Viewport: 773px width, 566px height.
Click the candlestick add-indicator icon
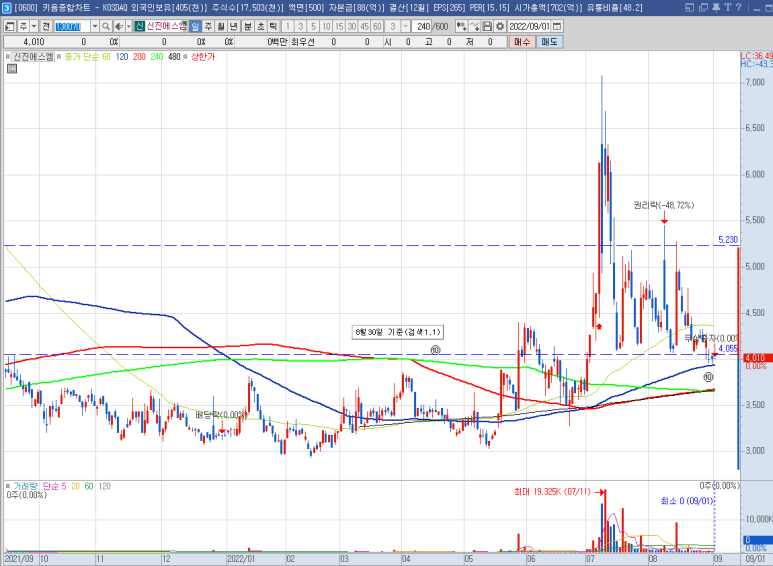point(461,26)
